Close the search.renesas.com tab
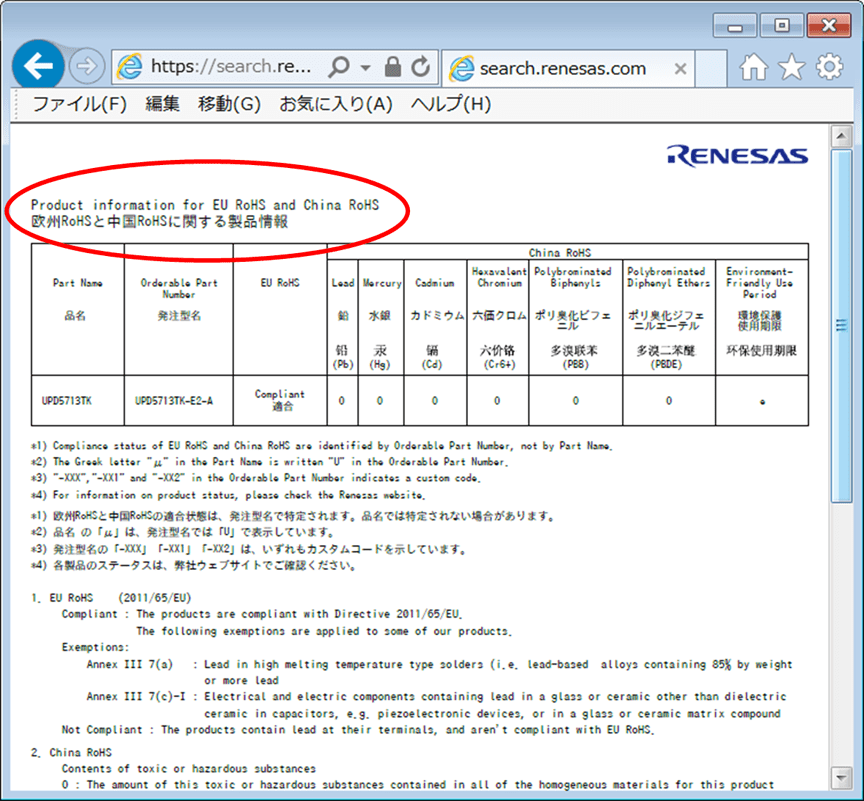864x801 pixels. point(680,69)
